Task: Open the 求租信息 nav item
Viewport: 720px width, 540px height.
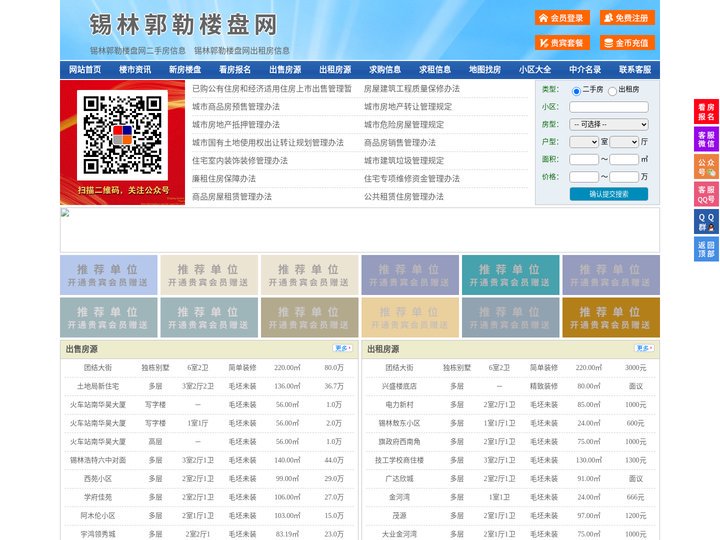Action: point(435,70)
